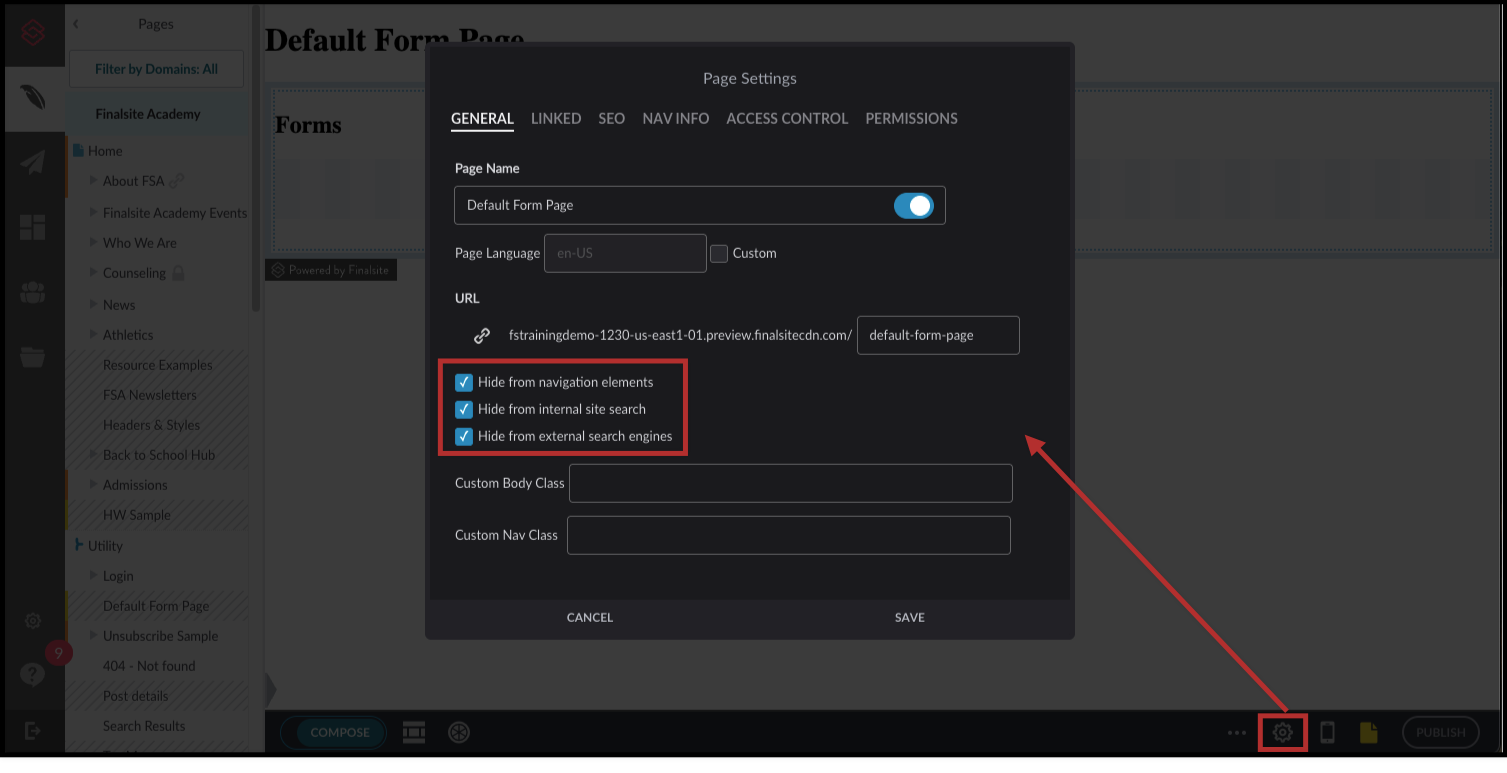Image resolution: width=1507 pixels, height=773 pixels.
Task: Click the link icon next to About FSA
Action: (x=177, y=181)
